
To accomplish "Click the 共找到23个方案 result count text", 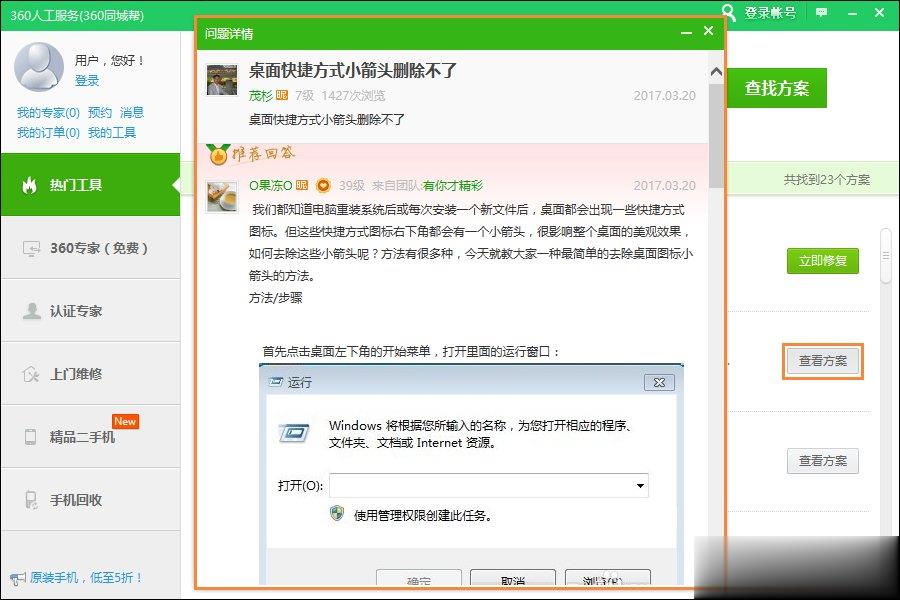I will 827,180.
